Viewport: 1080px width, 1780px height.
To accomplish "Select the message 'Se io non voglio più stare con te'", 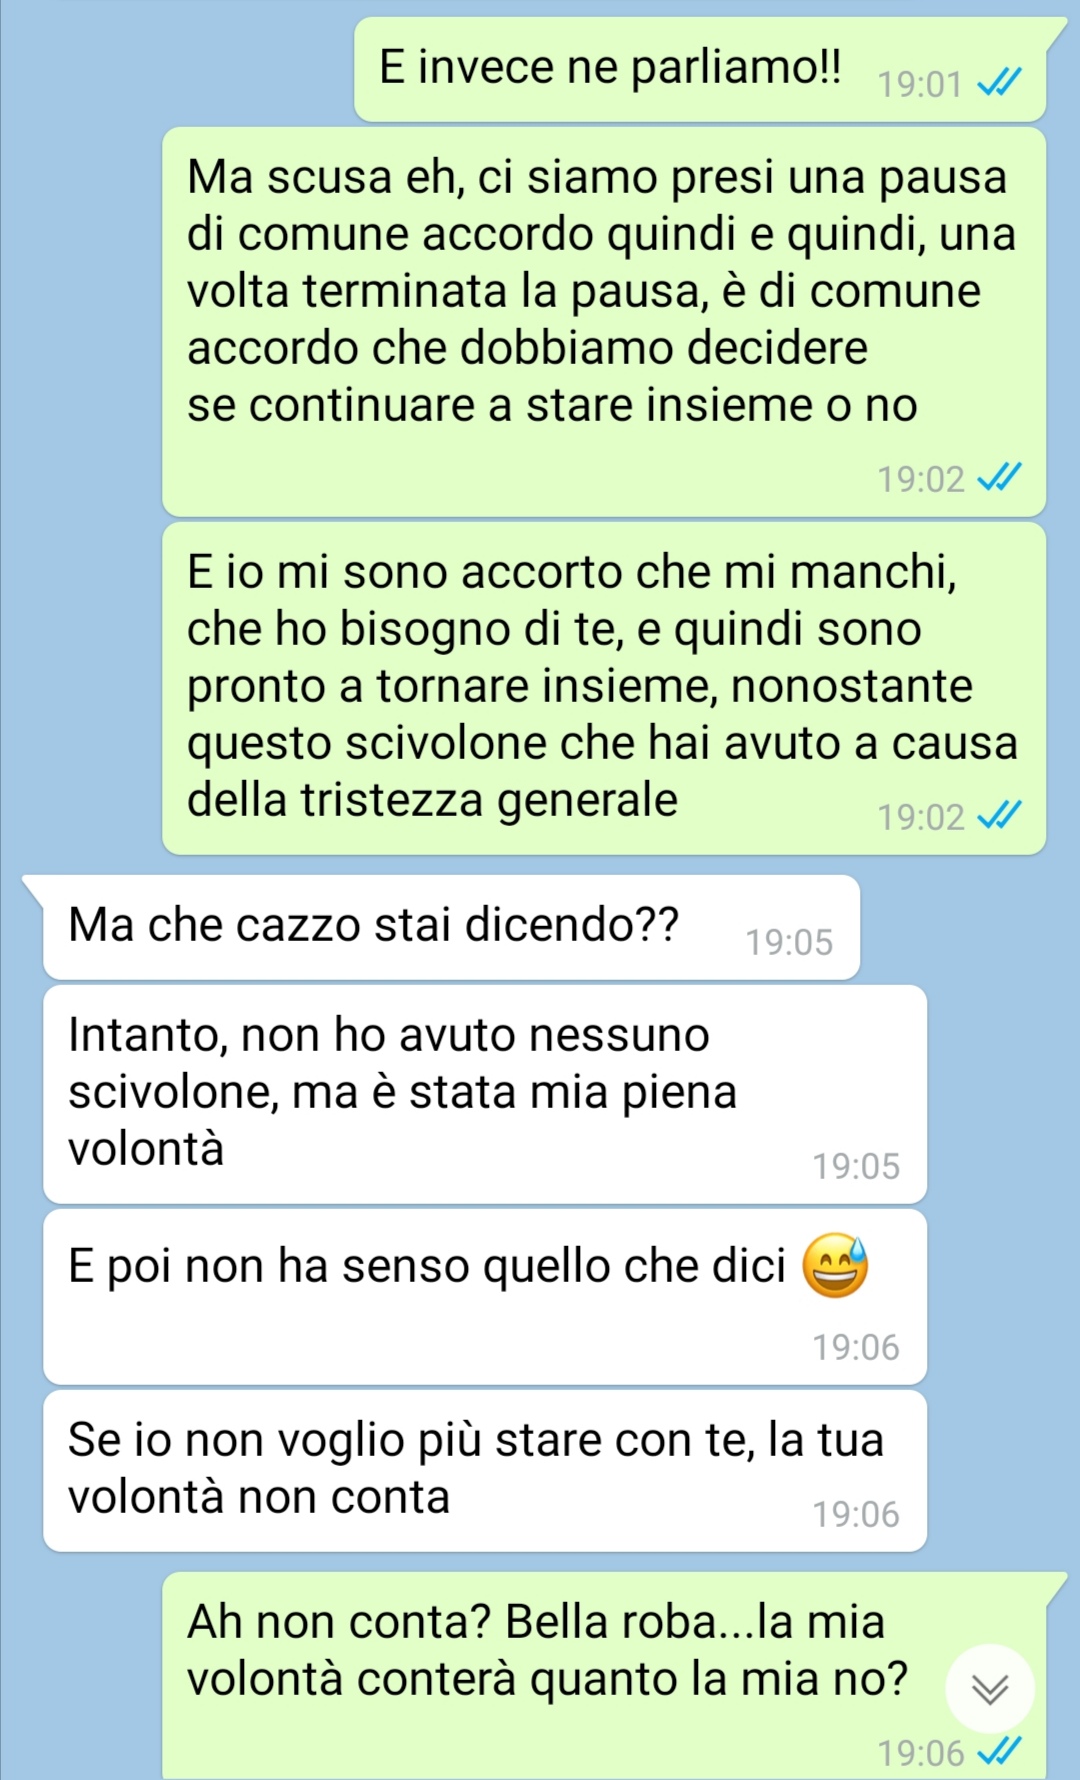I will click(485, 1471).
